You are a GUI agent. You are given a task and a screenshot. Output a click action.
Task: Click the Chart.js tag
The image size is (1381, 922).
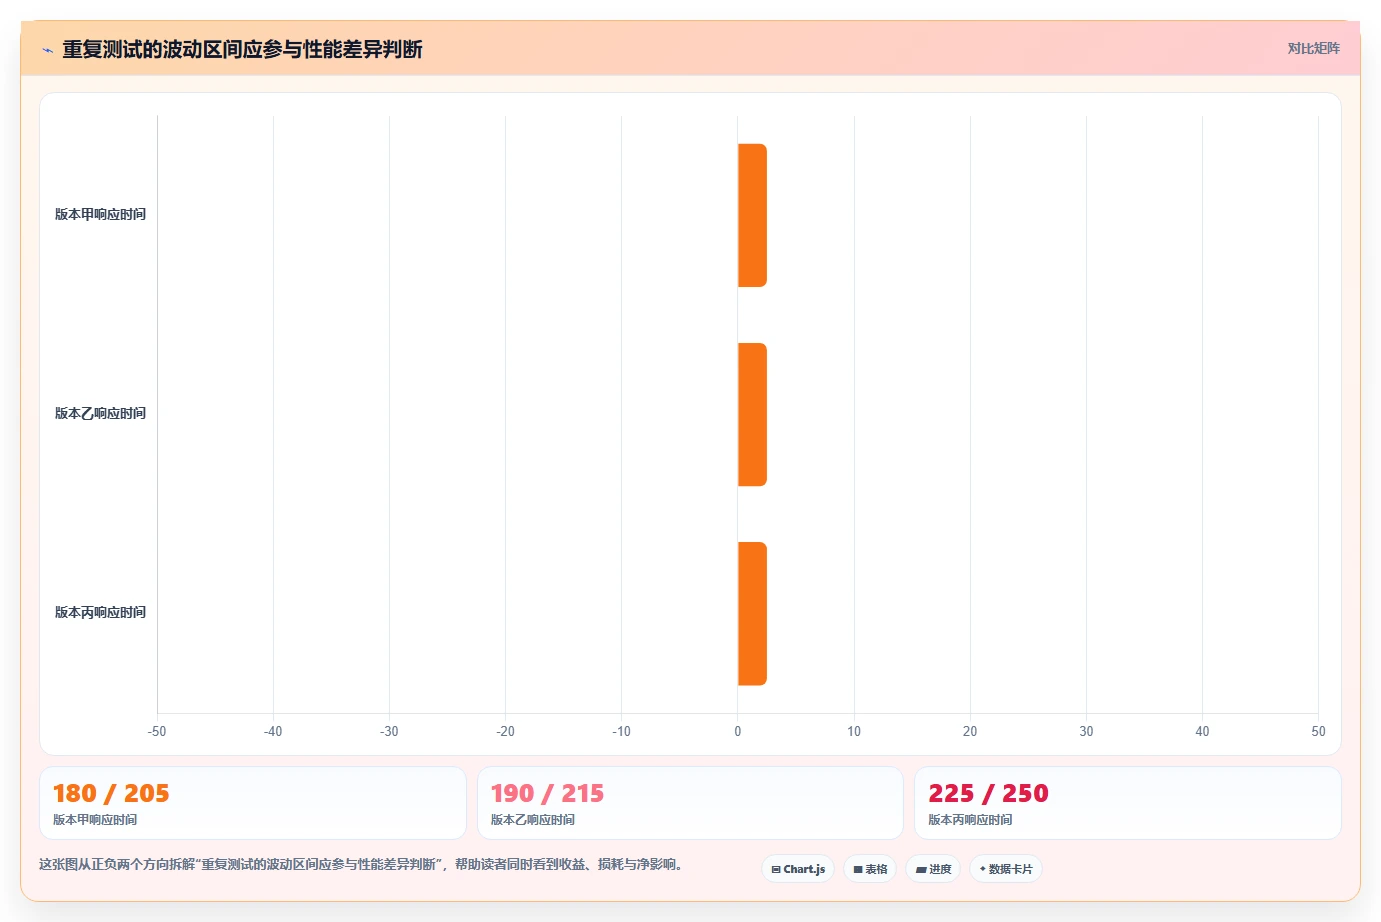click(x=798, y=869)
